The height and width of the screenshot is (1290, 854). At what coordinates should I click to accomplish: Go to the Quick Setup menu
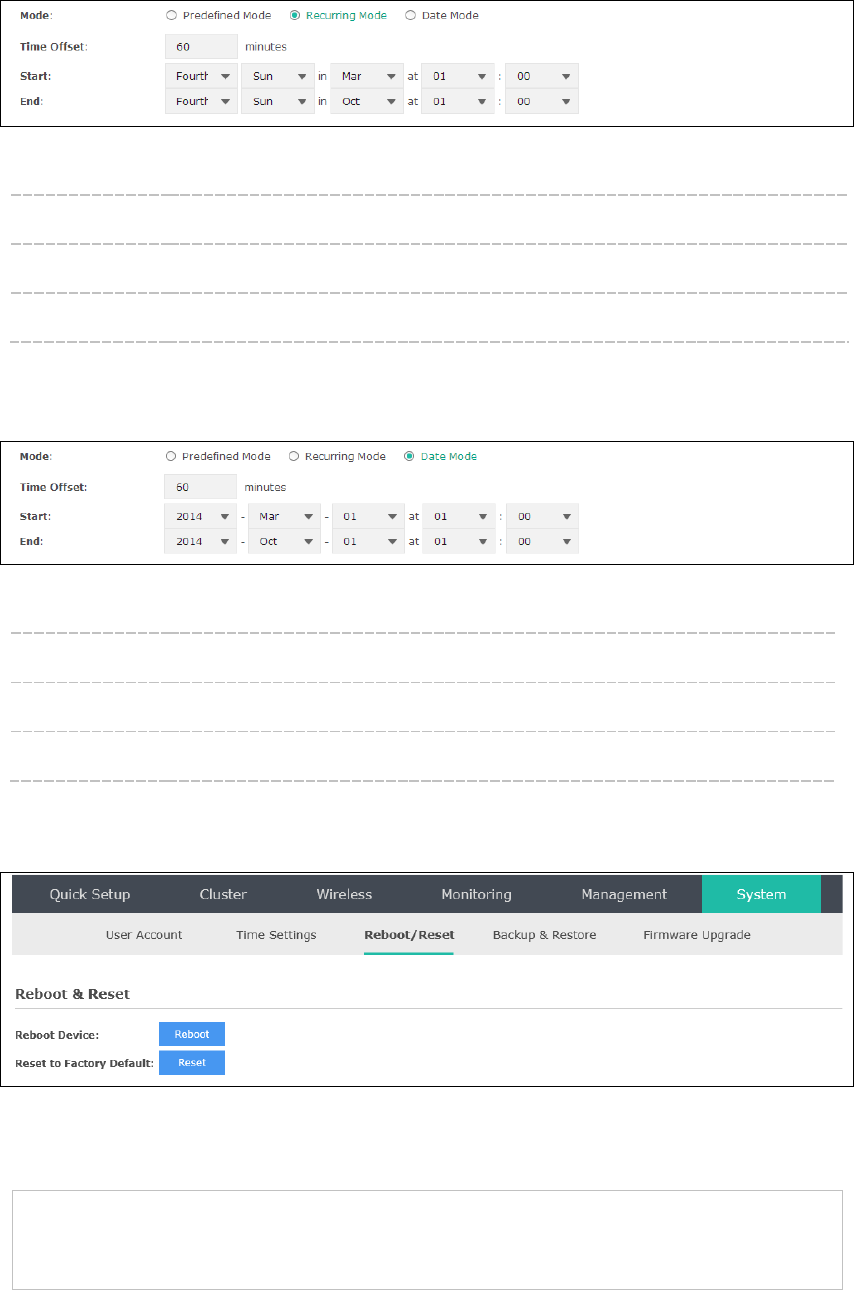coord(90,894)
